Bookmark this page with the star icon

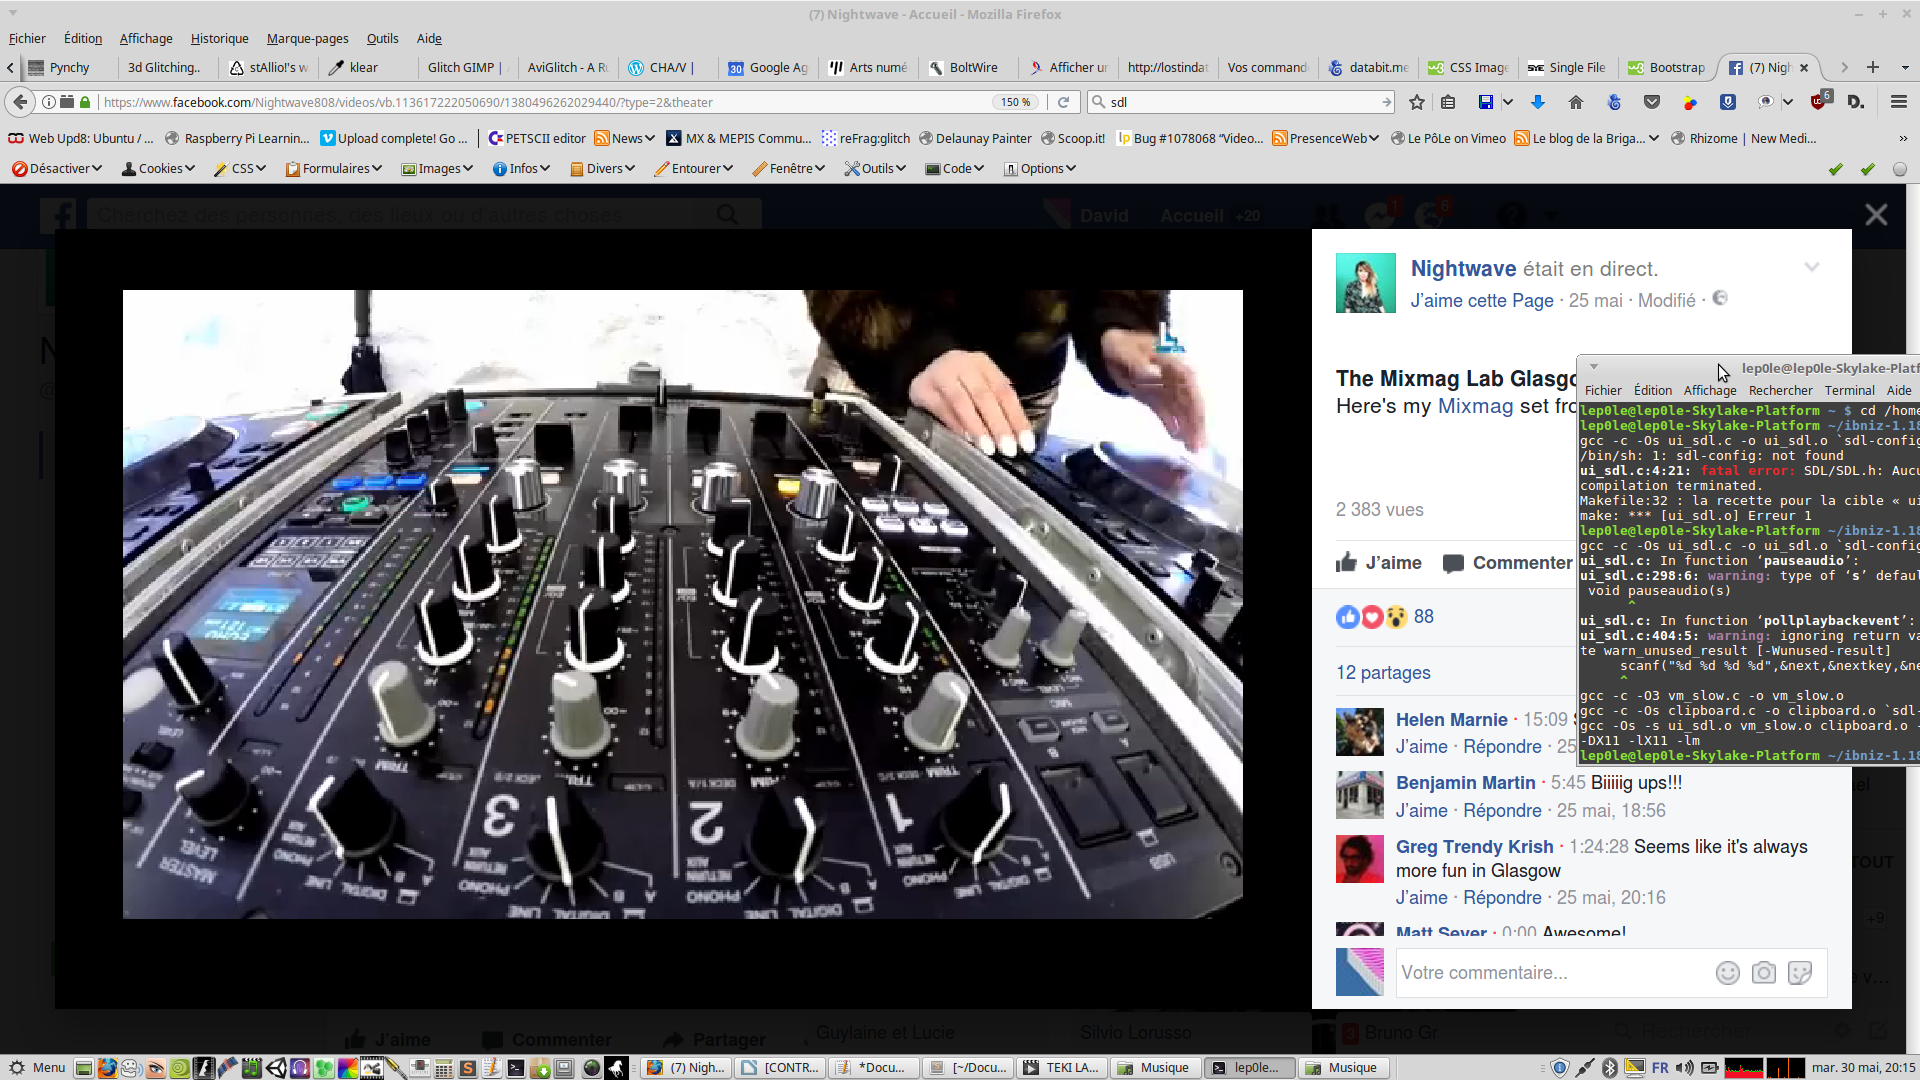[x=1416, y=102]
